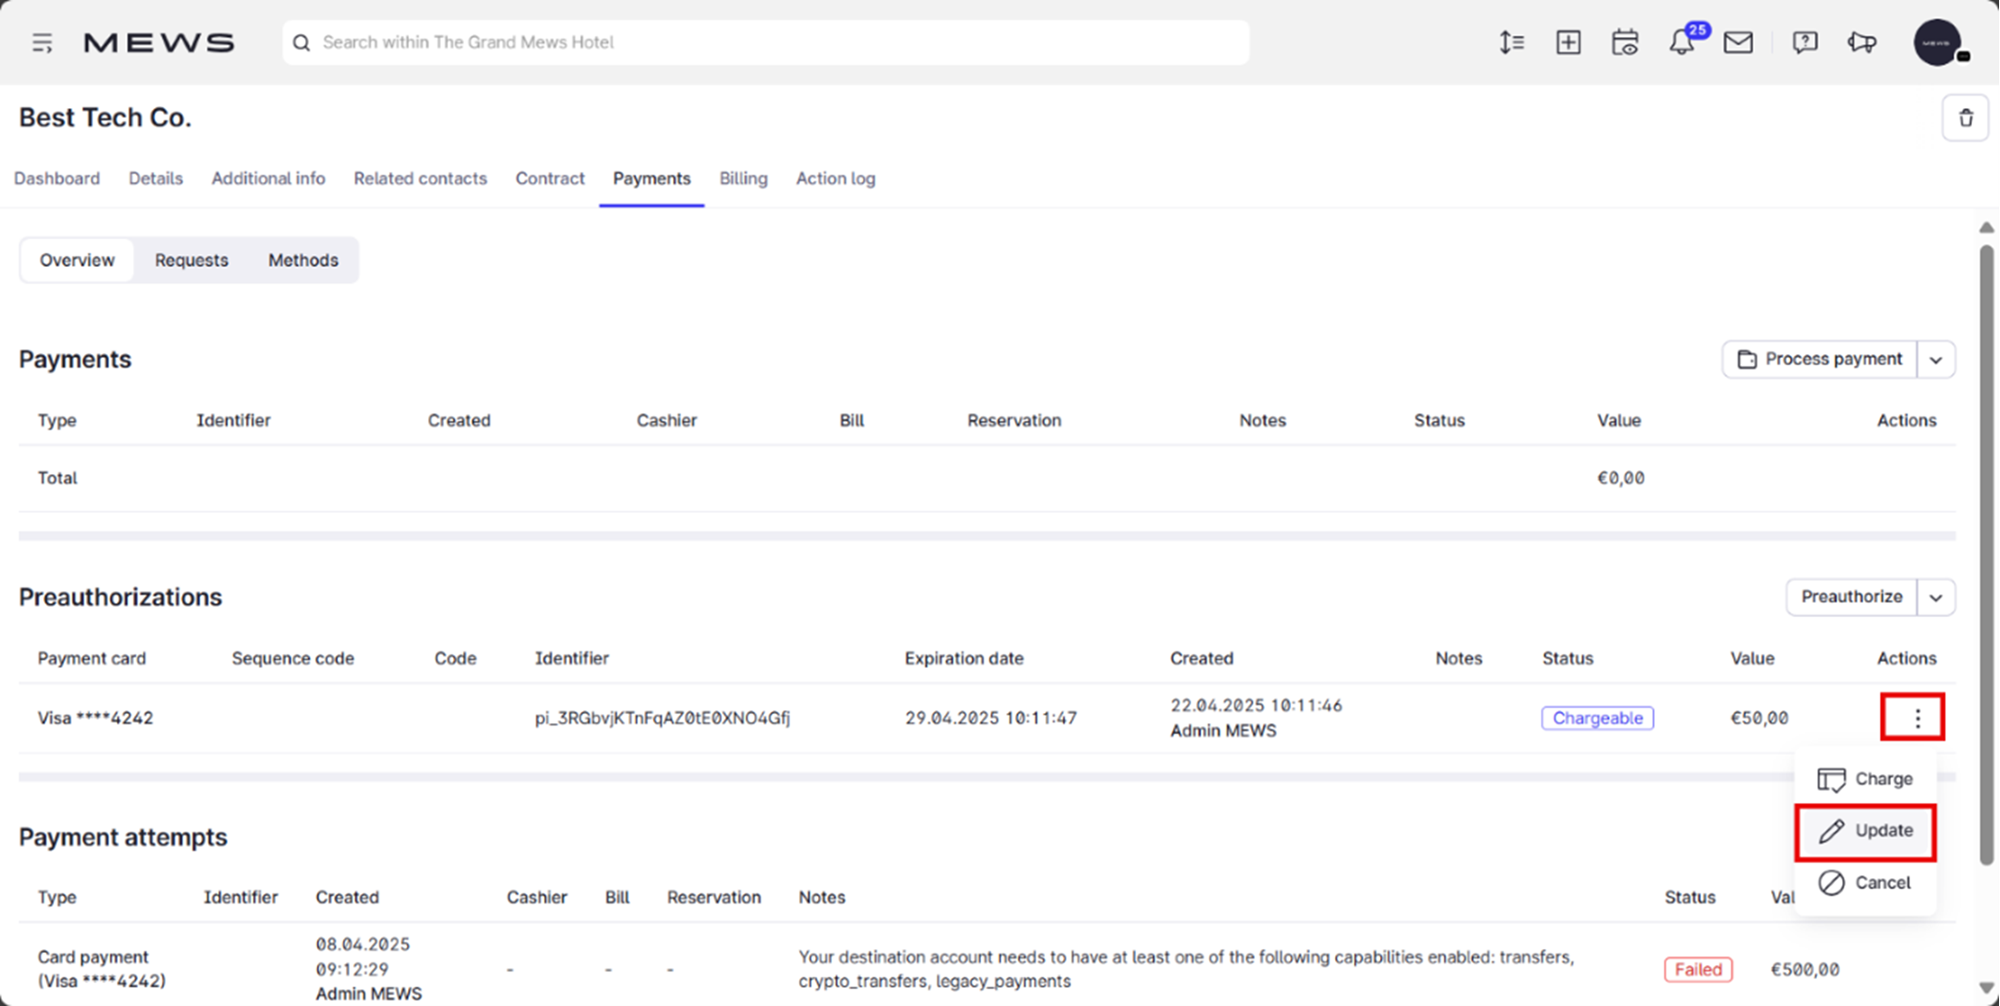Viewport: 2000px width, 1006px height.
Task: Open the help question-mark icon
Action: 1804,43
